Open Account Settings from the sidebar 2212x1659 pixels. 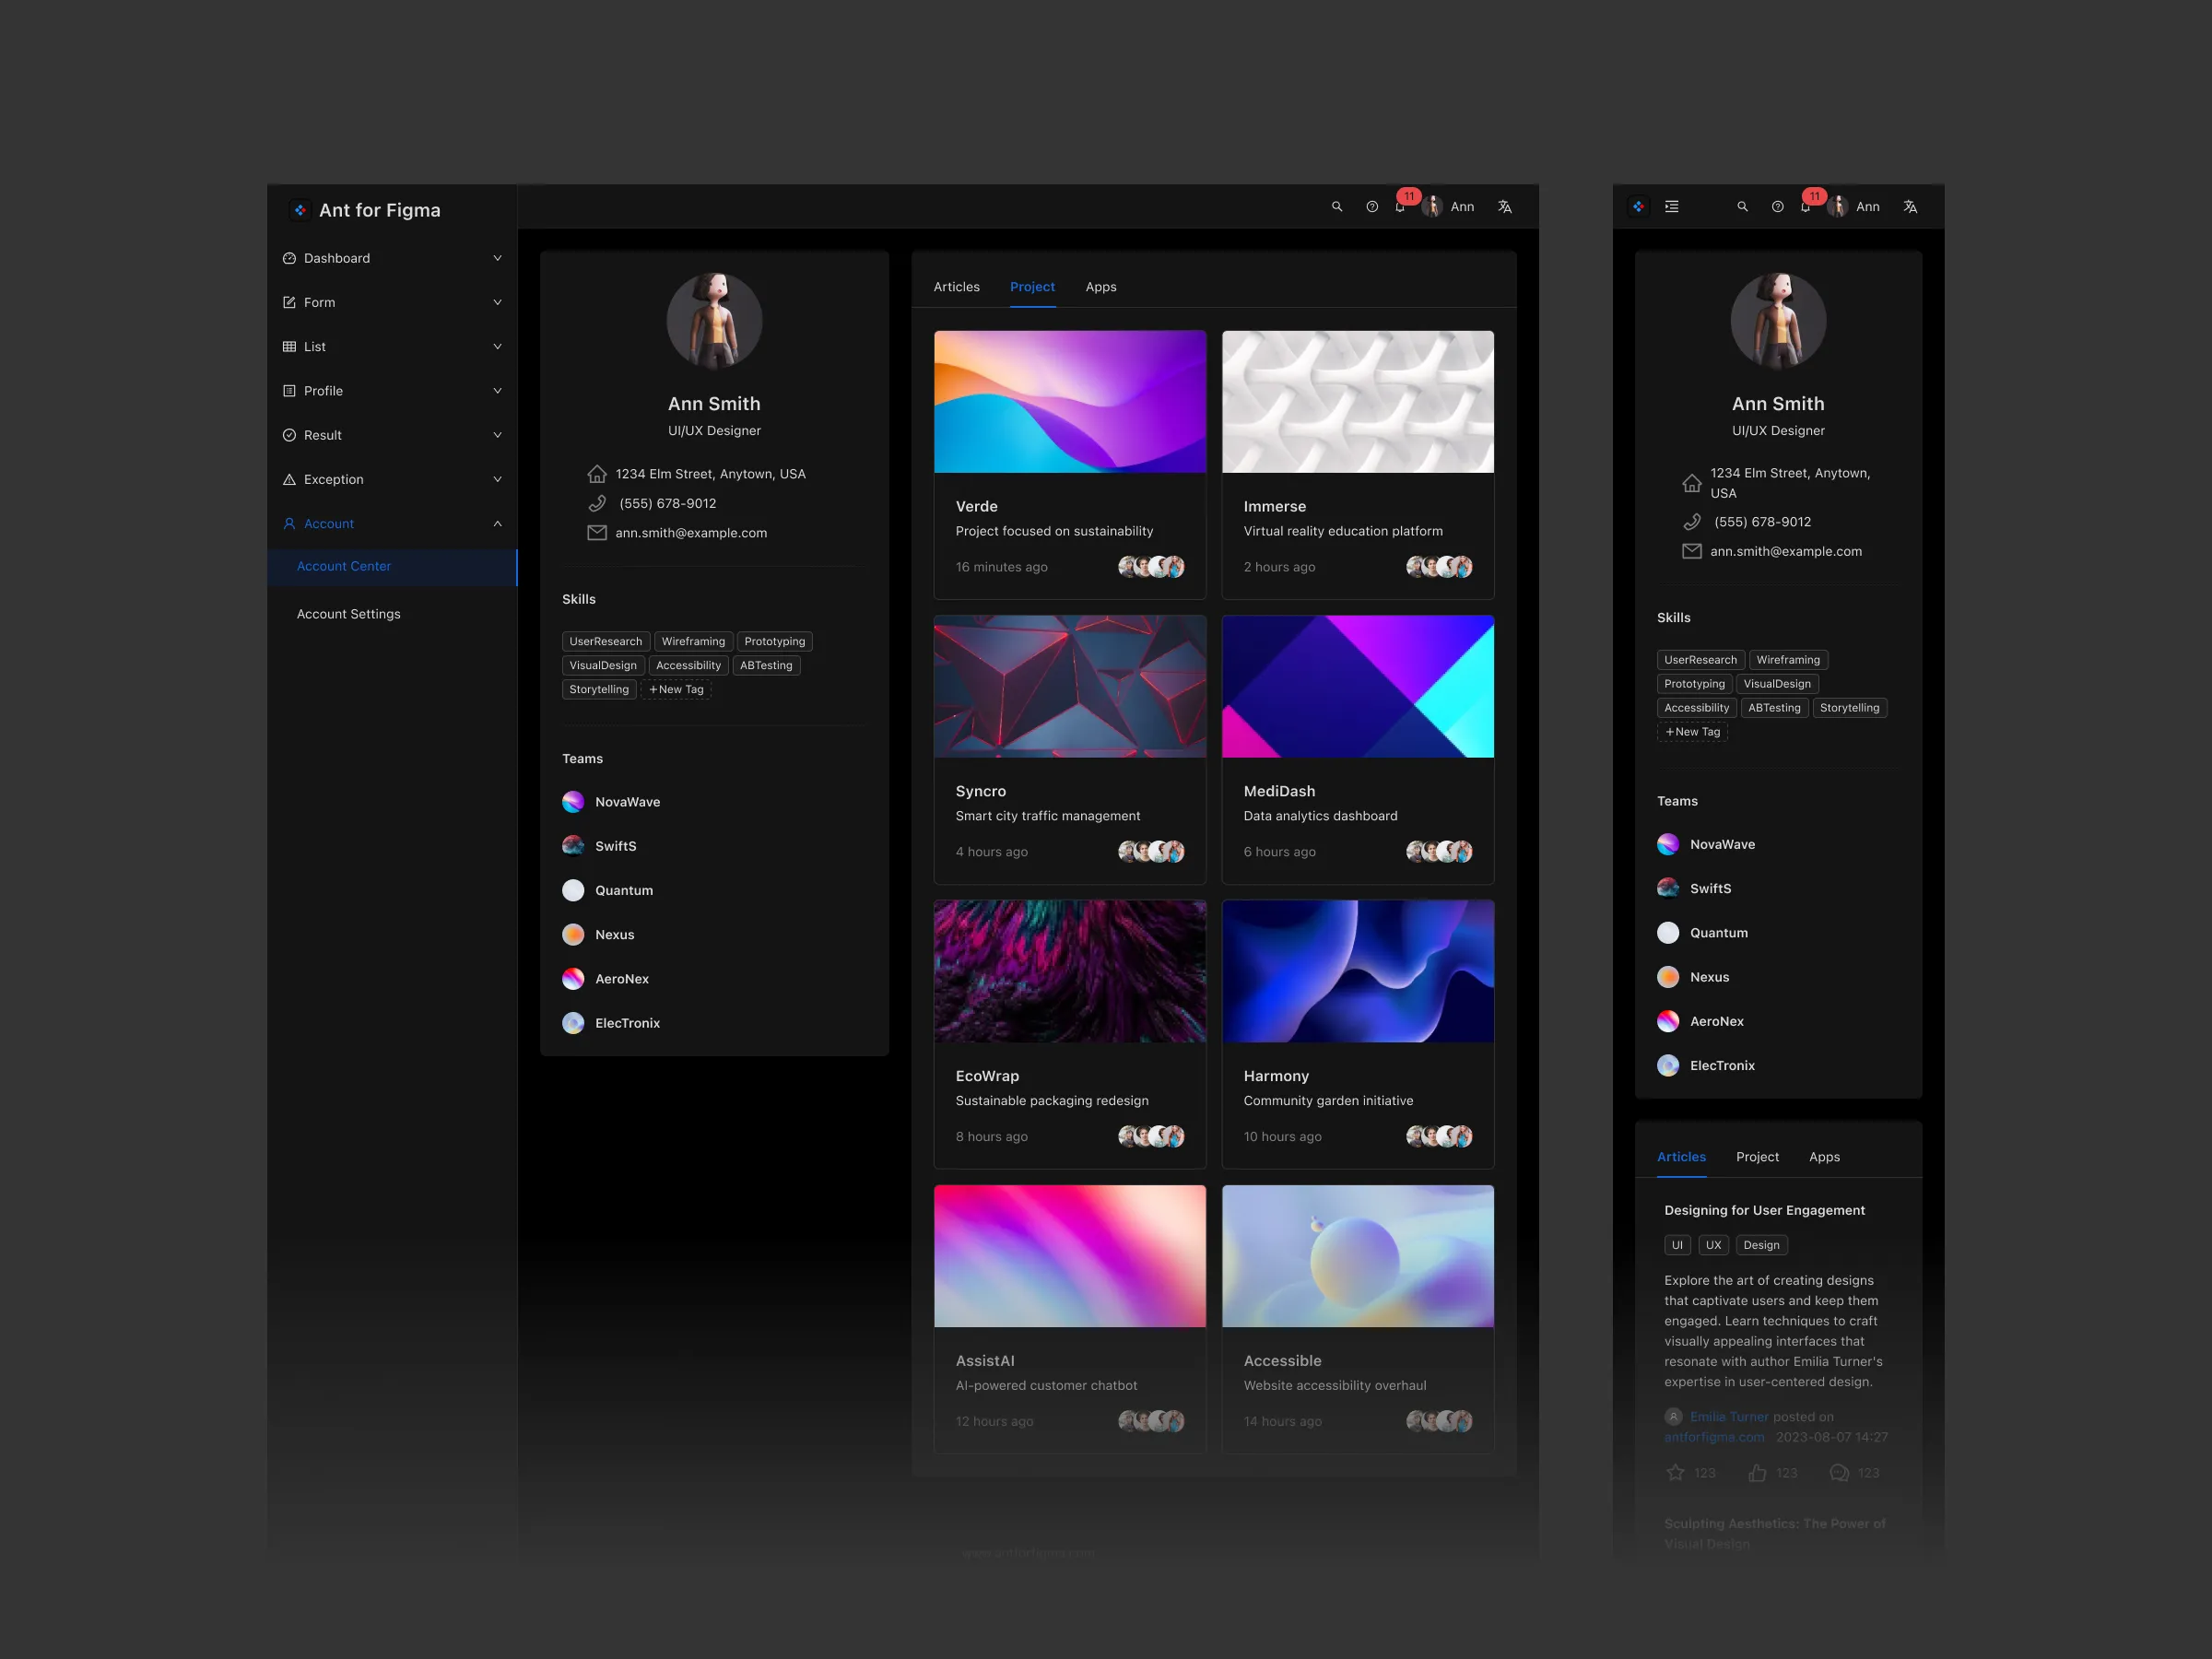coord(348,613)
